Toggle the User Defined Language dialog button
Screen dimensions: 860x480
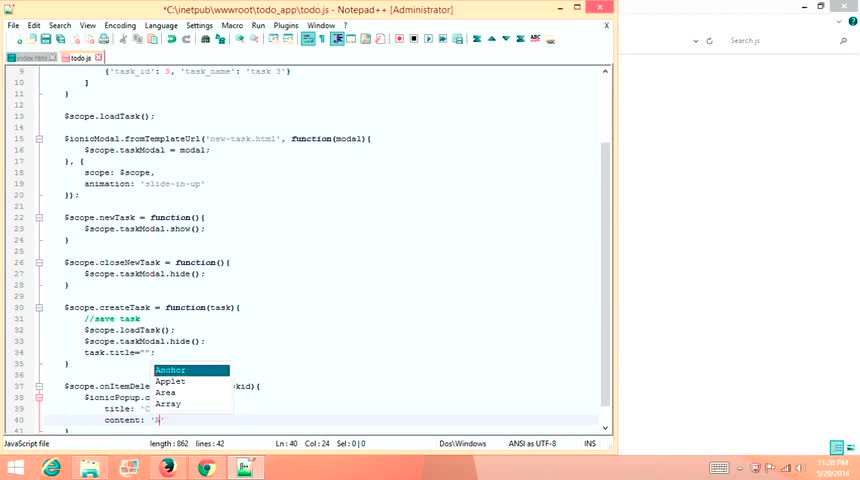351,39
